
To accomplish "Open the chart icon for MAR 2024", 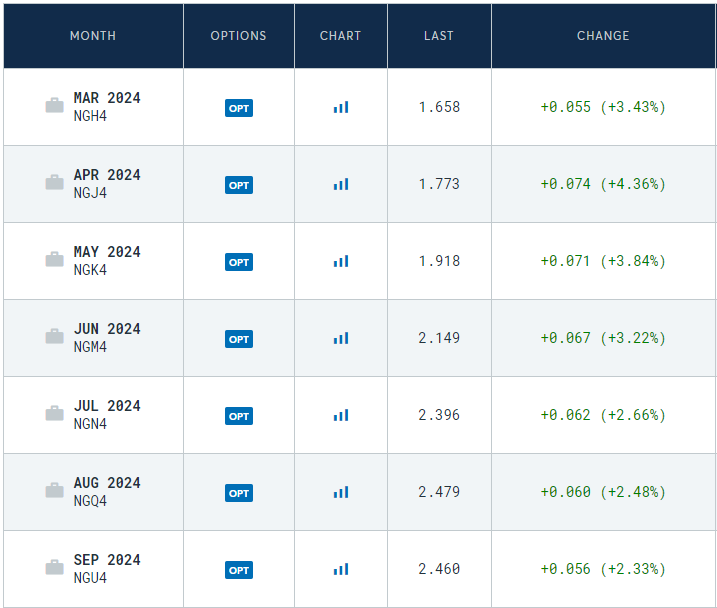I will (341, 107).
